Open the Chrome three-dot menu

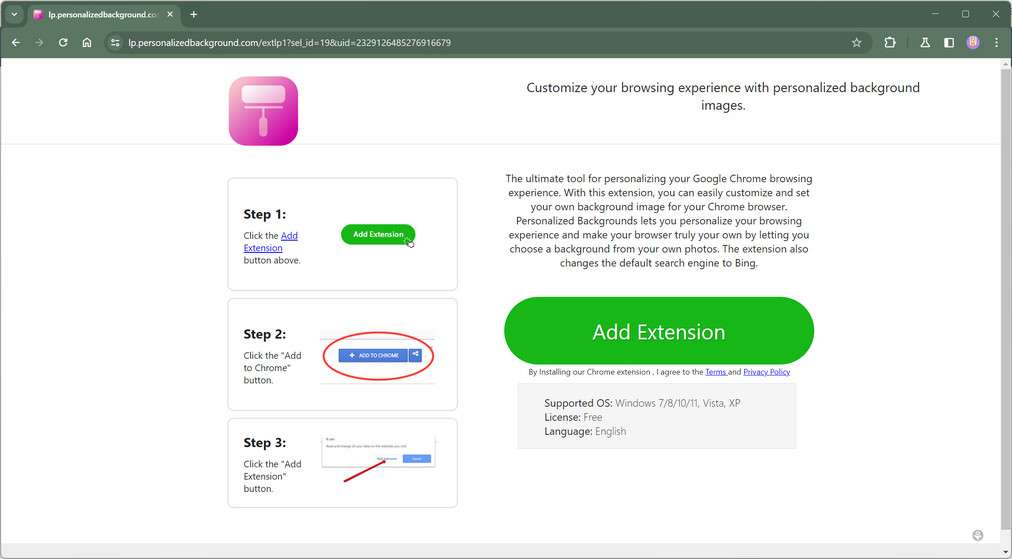point(997,43)
